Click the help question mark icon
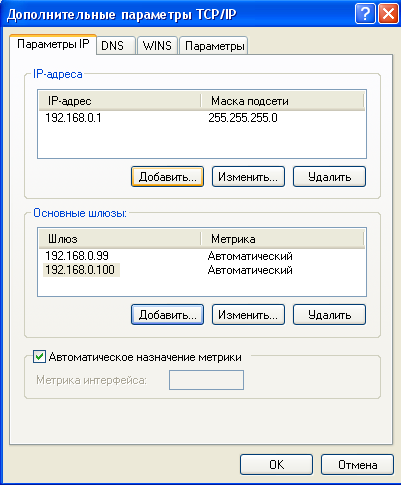The height and width of the screenshot is (485, 401). click(365, 14)
